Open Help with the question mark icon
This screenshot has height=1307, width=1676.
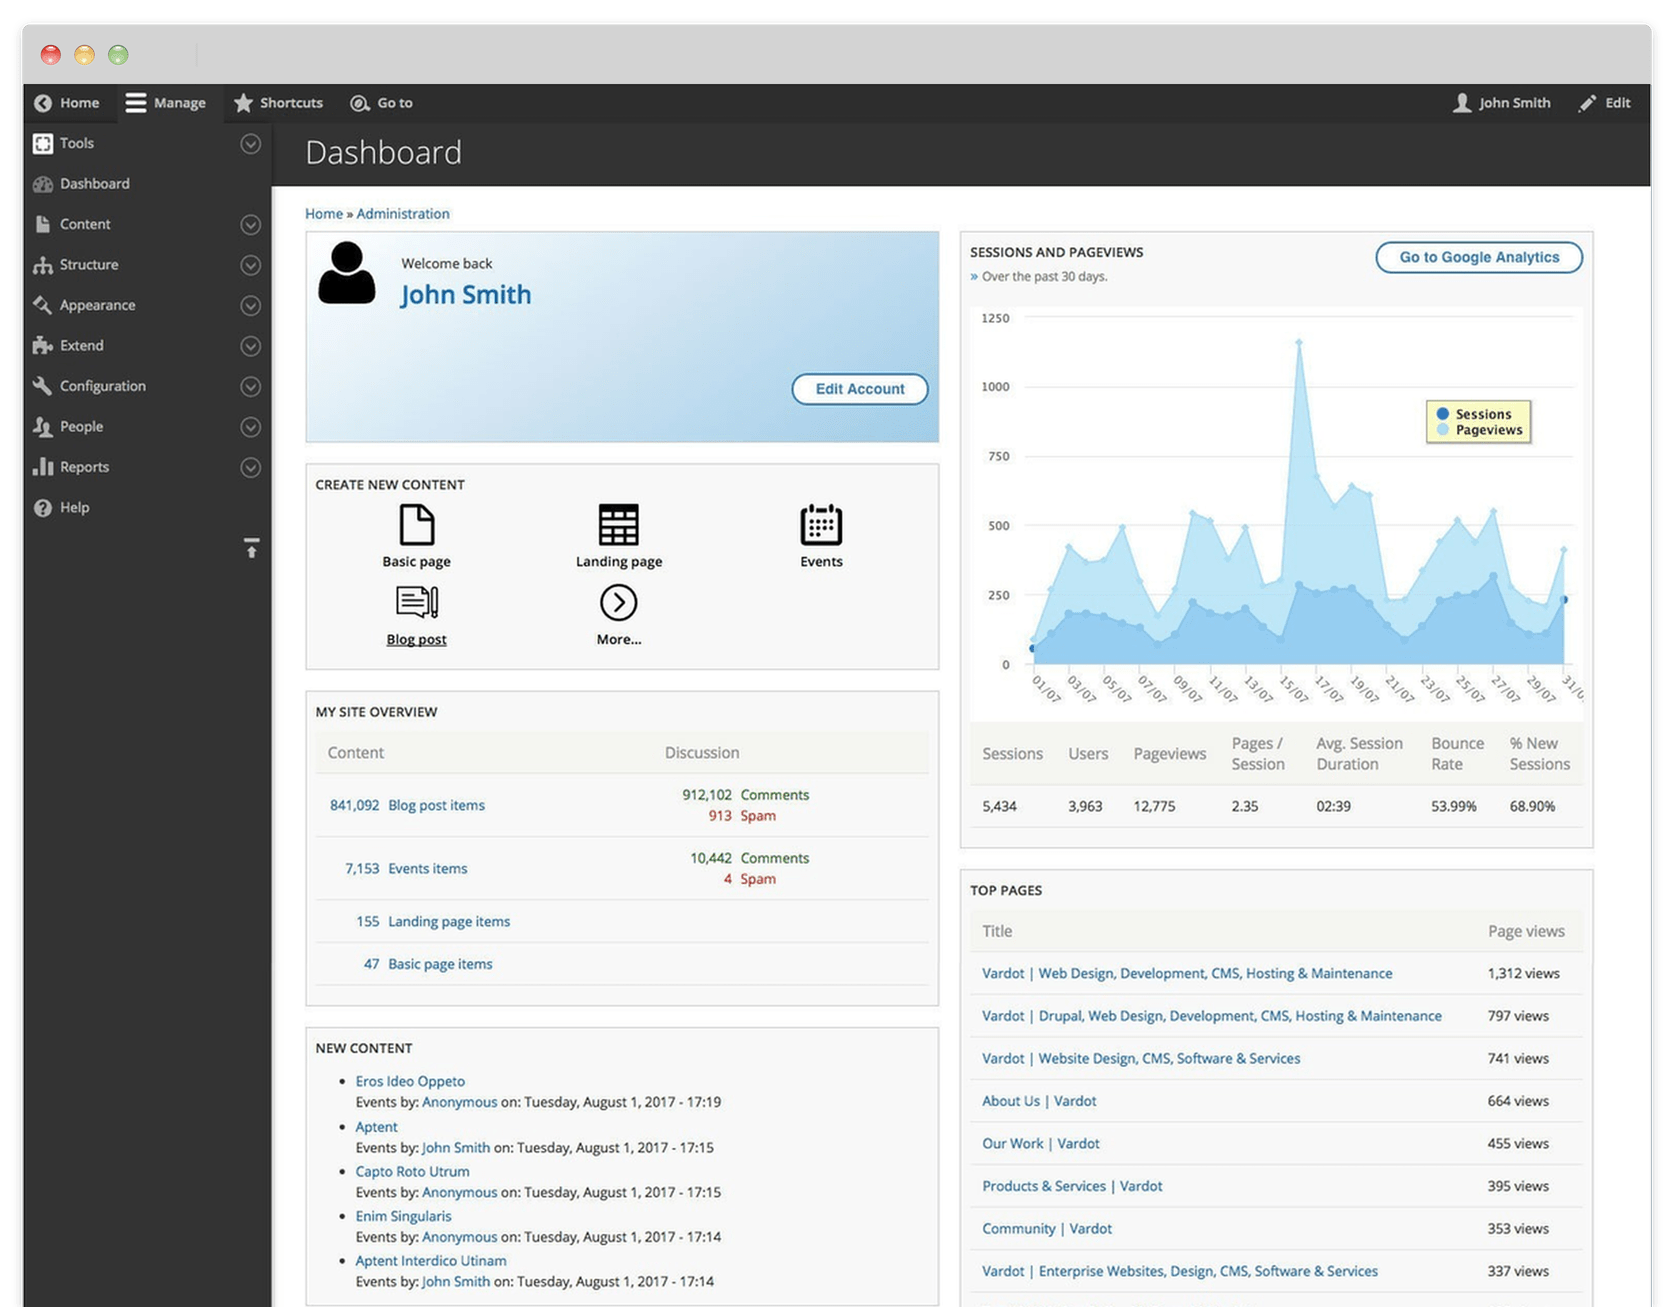pyautogui.click(x=42, y=507)
